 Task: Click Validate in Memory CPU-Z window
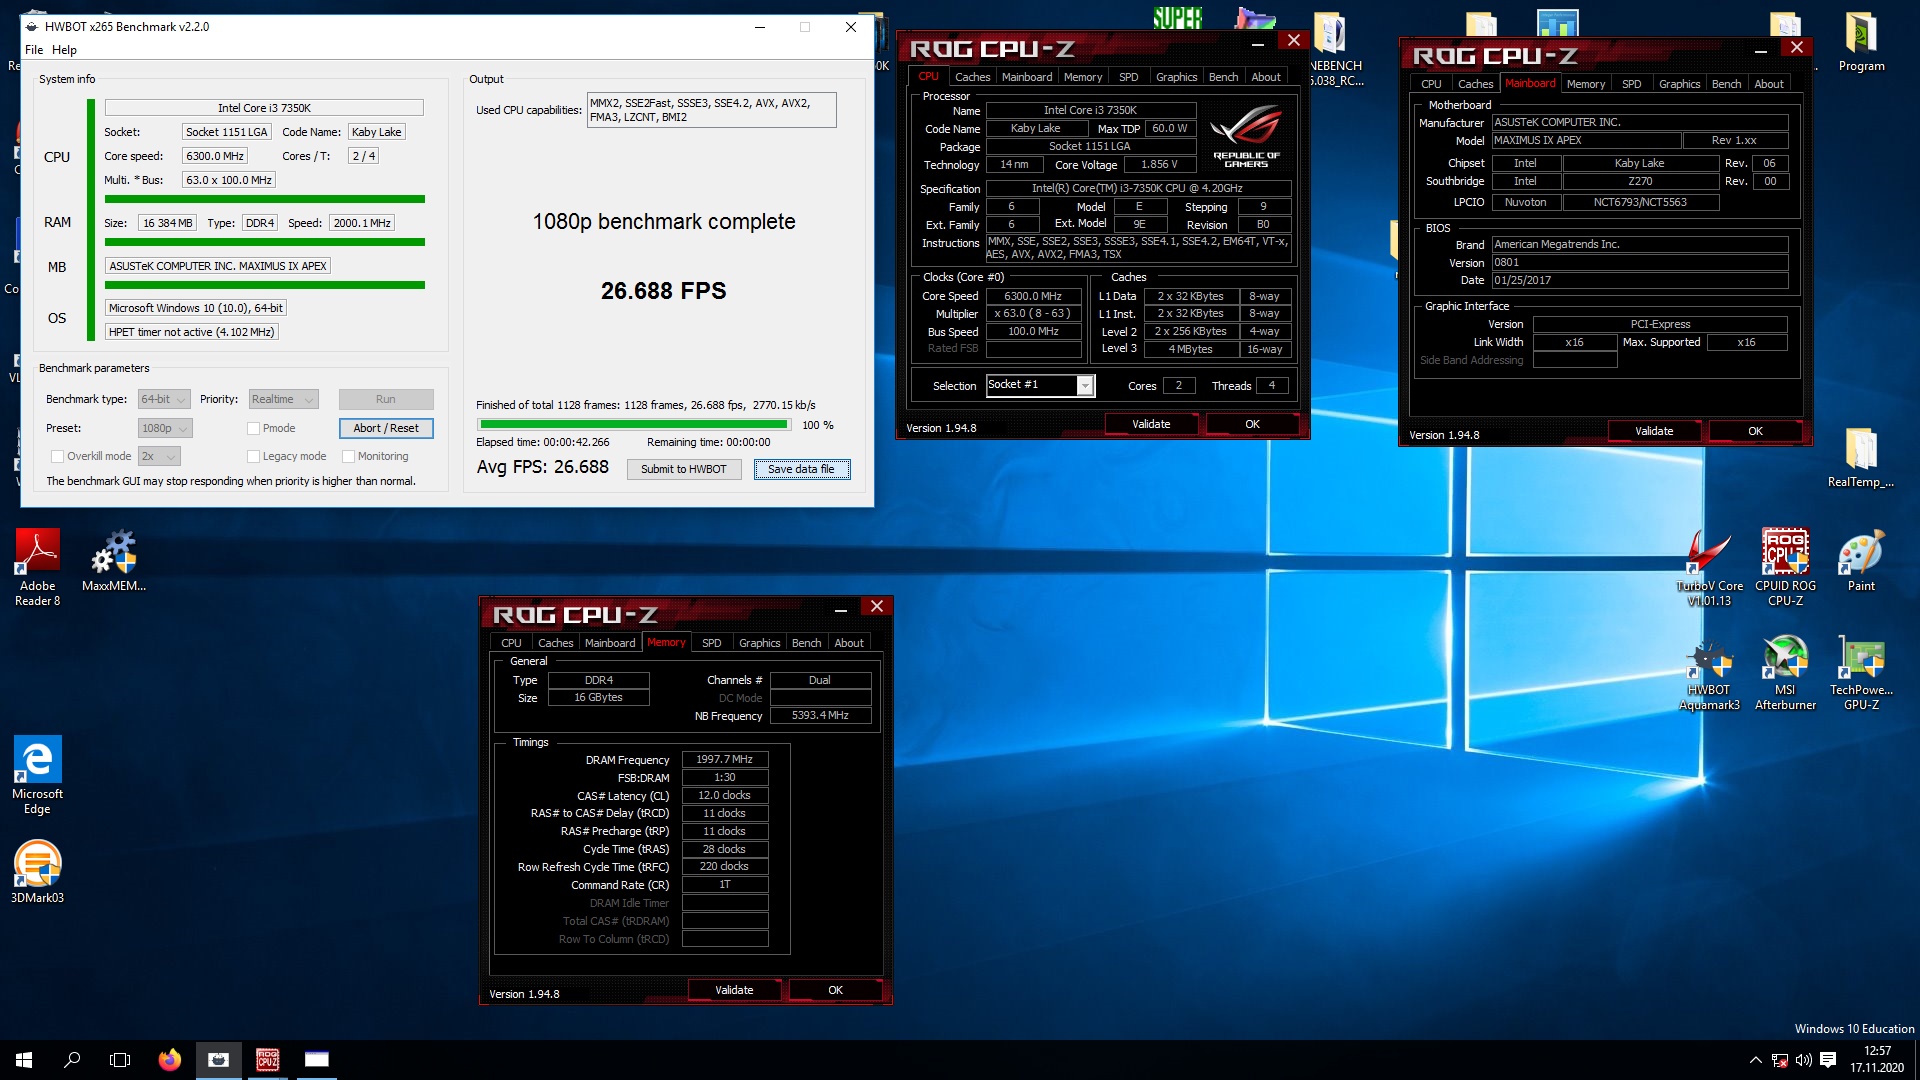coord(734,990)
